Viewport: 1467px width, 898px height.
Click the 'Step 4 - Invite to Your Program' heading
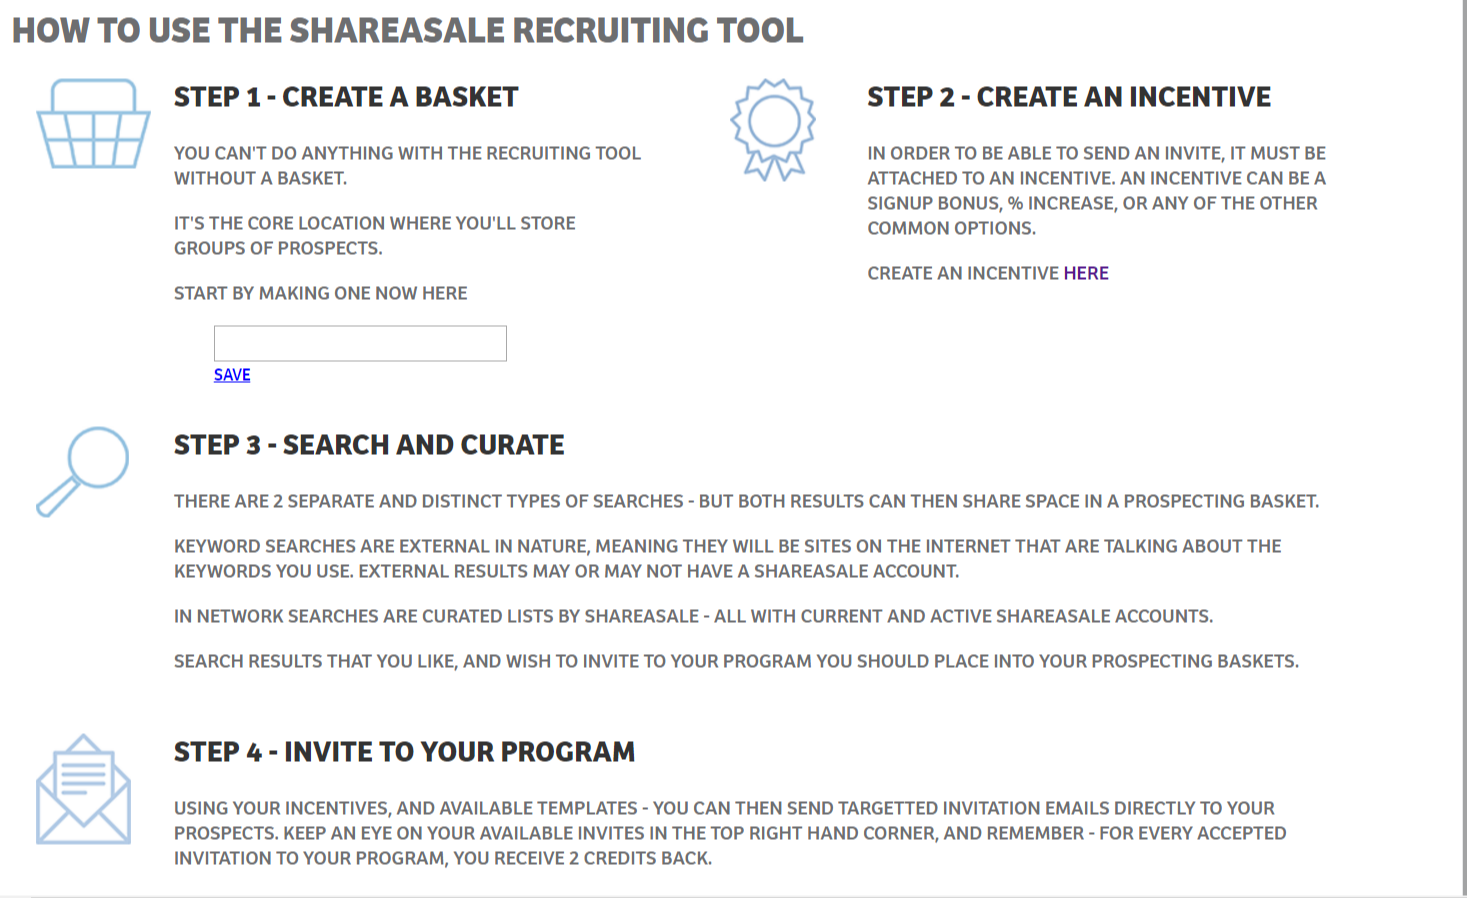[404, 752]
